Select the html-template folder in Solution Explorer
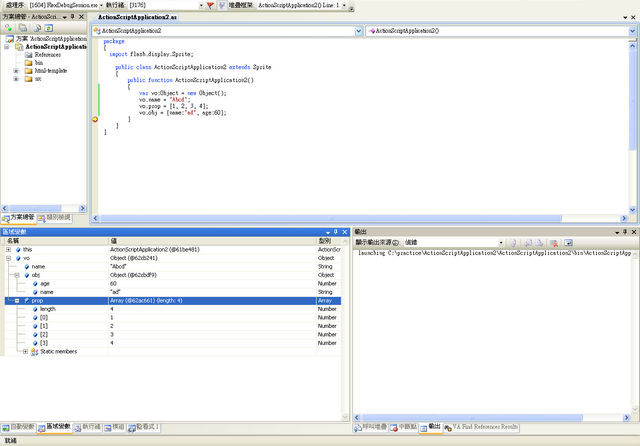 (x=46, y=71)
